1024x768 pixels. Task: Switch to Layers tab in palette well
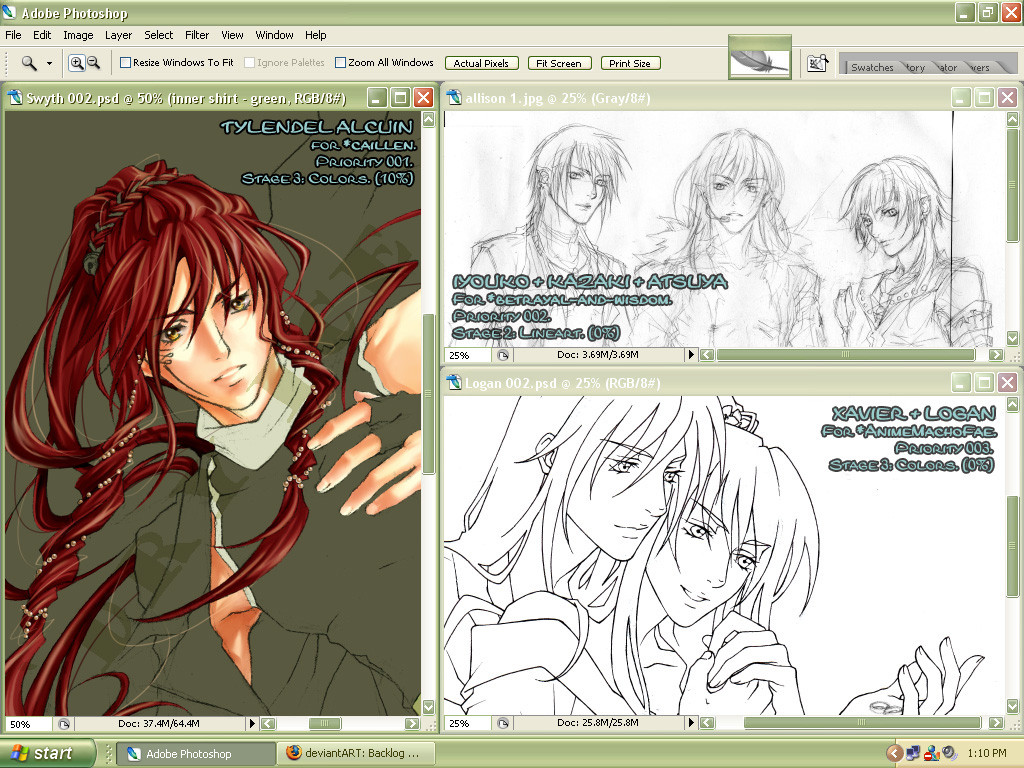coord(978,67)
